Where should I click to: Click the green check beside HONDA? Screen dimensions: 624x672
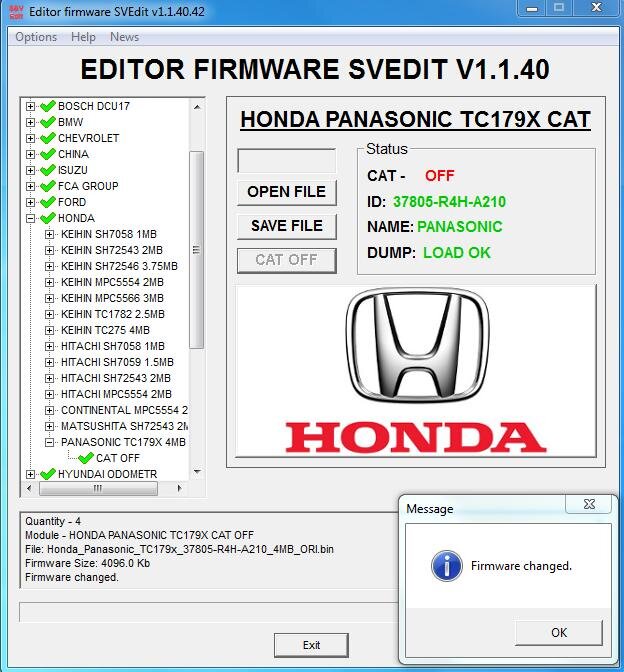(48, 218)
